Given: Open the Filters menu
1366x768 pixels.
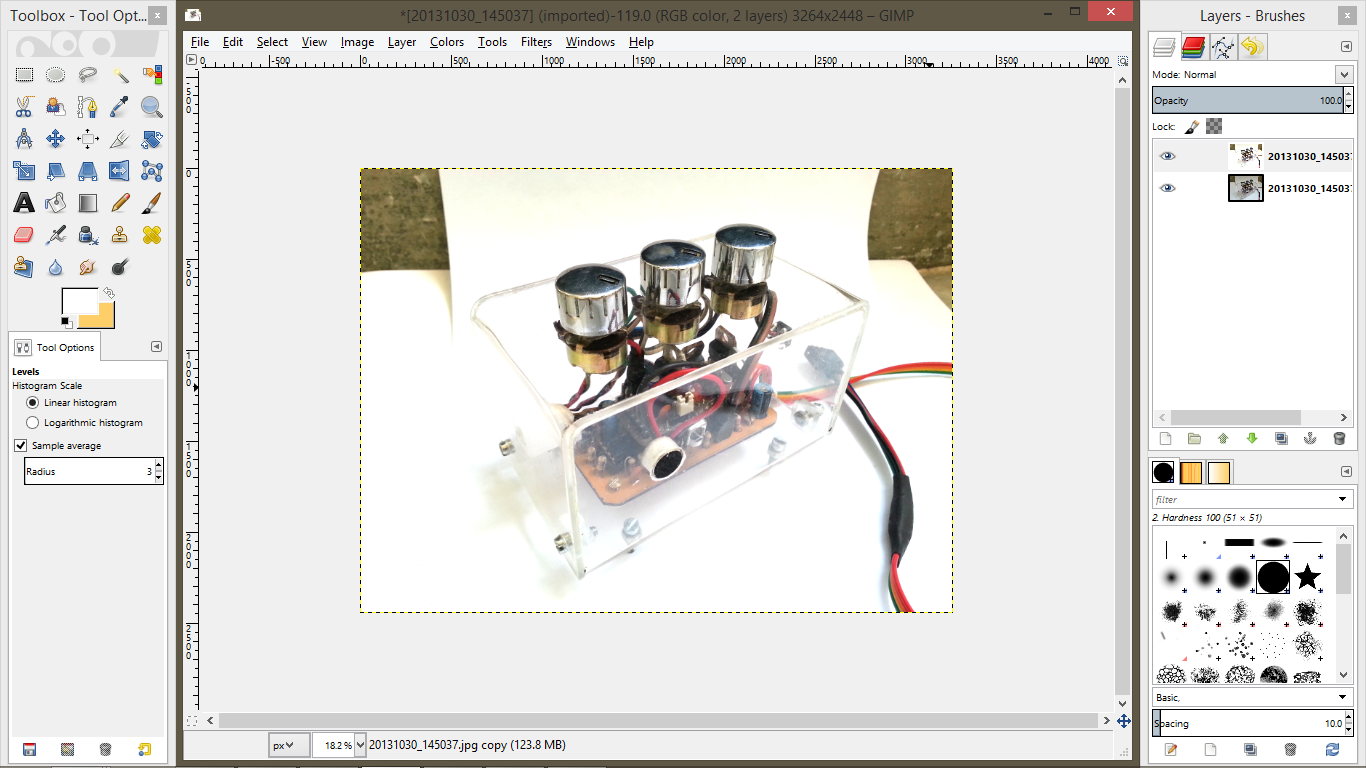Looking at the screenshot, I should click(536, 42).
